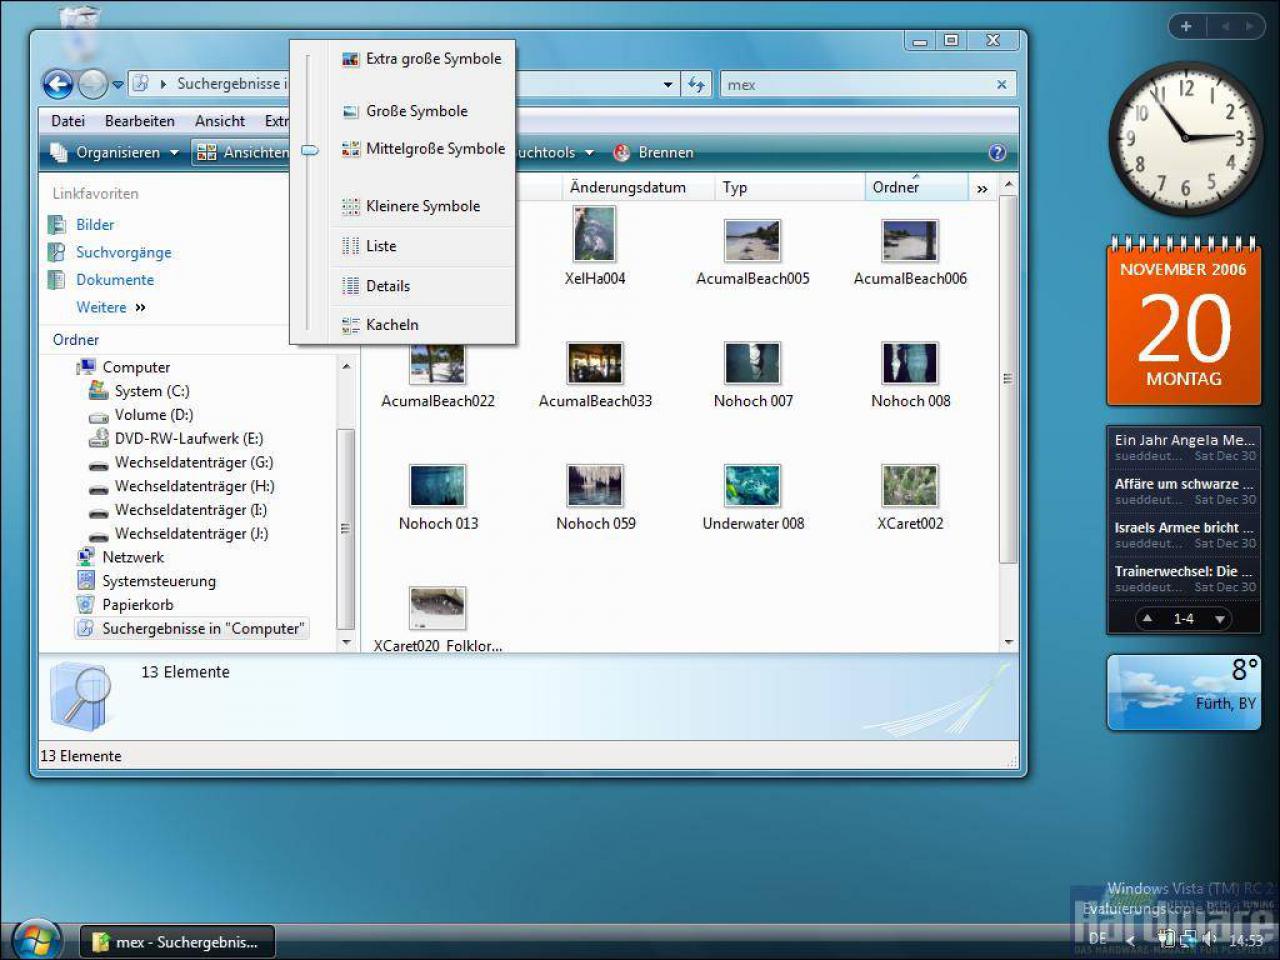Open the Dokumente favorite link
Screen dimensions: 1280x960
tap(115, 280)
